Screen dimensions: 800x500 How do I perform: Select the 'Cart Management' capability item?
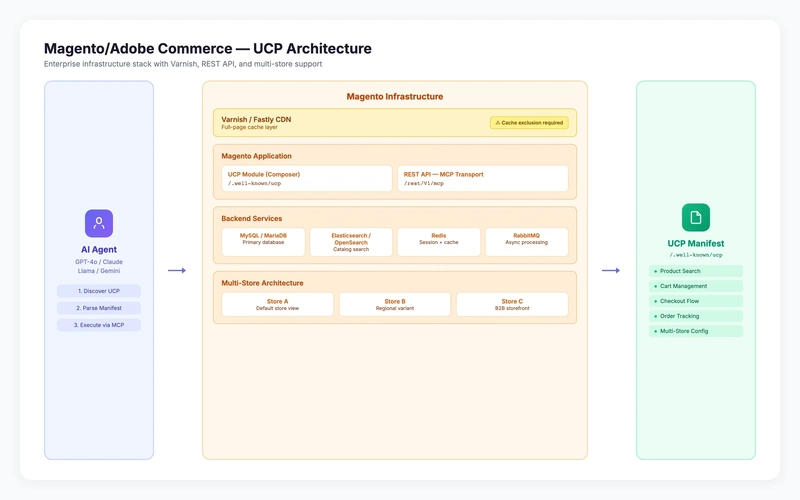[696, 286]
